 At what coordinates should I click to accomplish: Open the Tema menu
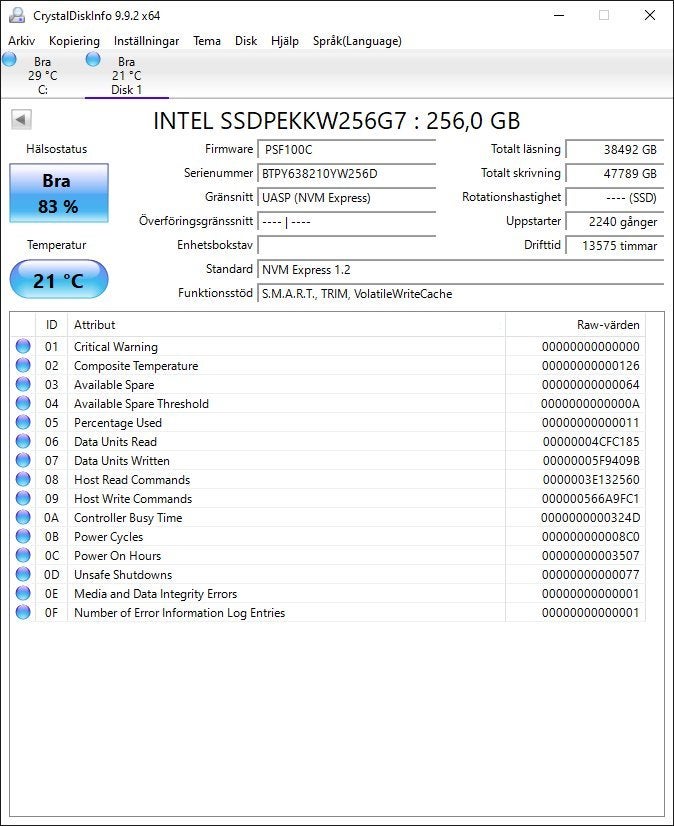(x=207, y=41)
